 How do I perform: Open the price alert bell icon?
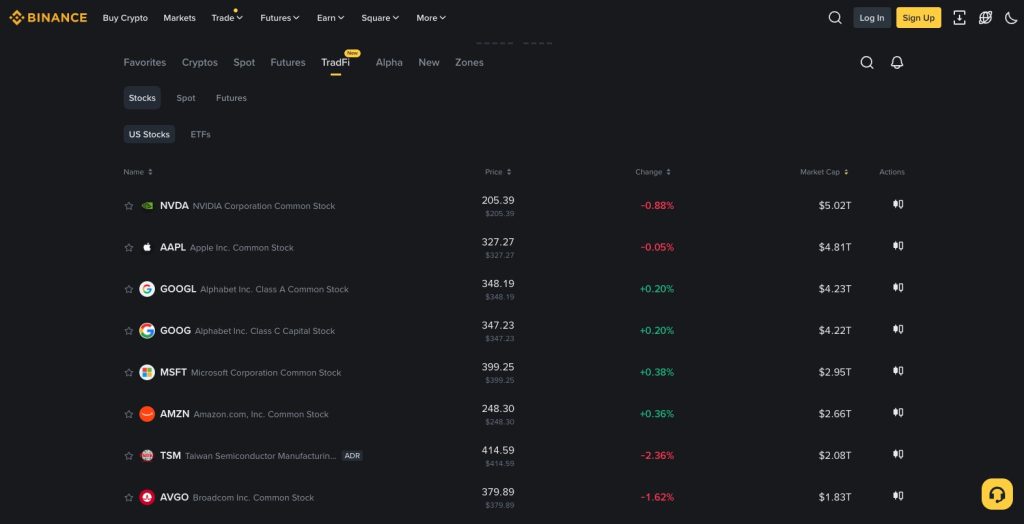[897, 62]
